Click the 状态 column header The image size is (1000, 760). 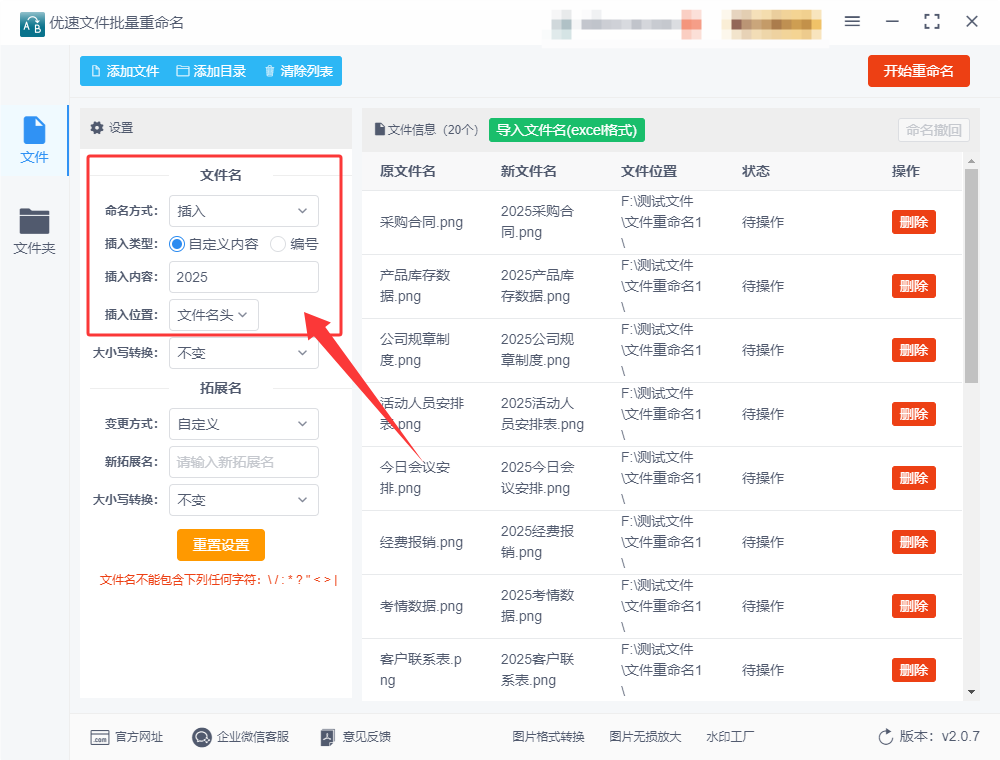(756, 172)
